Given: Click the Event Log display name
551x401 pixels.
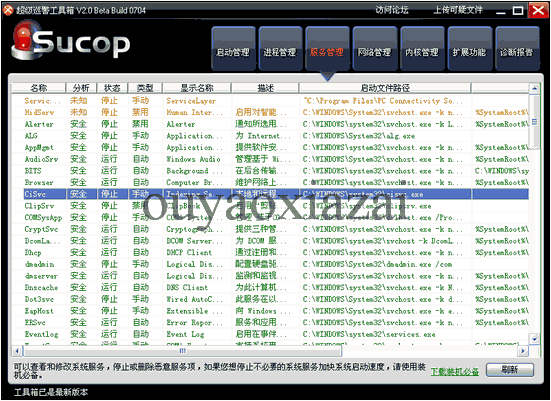Looking at the screenshot, I should pos(185,334).
